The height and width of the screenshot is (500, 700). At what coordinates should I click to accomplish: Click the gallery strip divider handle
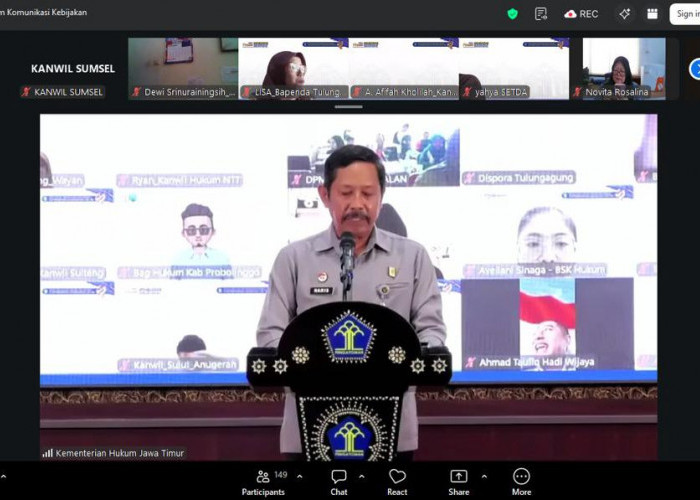(x=348, y=107)
